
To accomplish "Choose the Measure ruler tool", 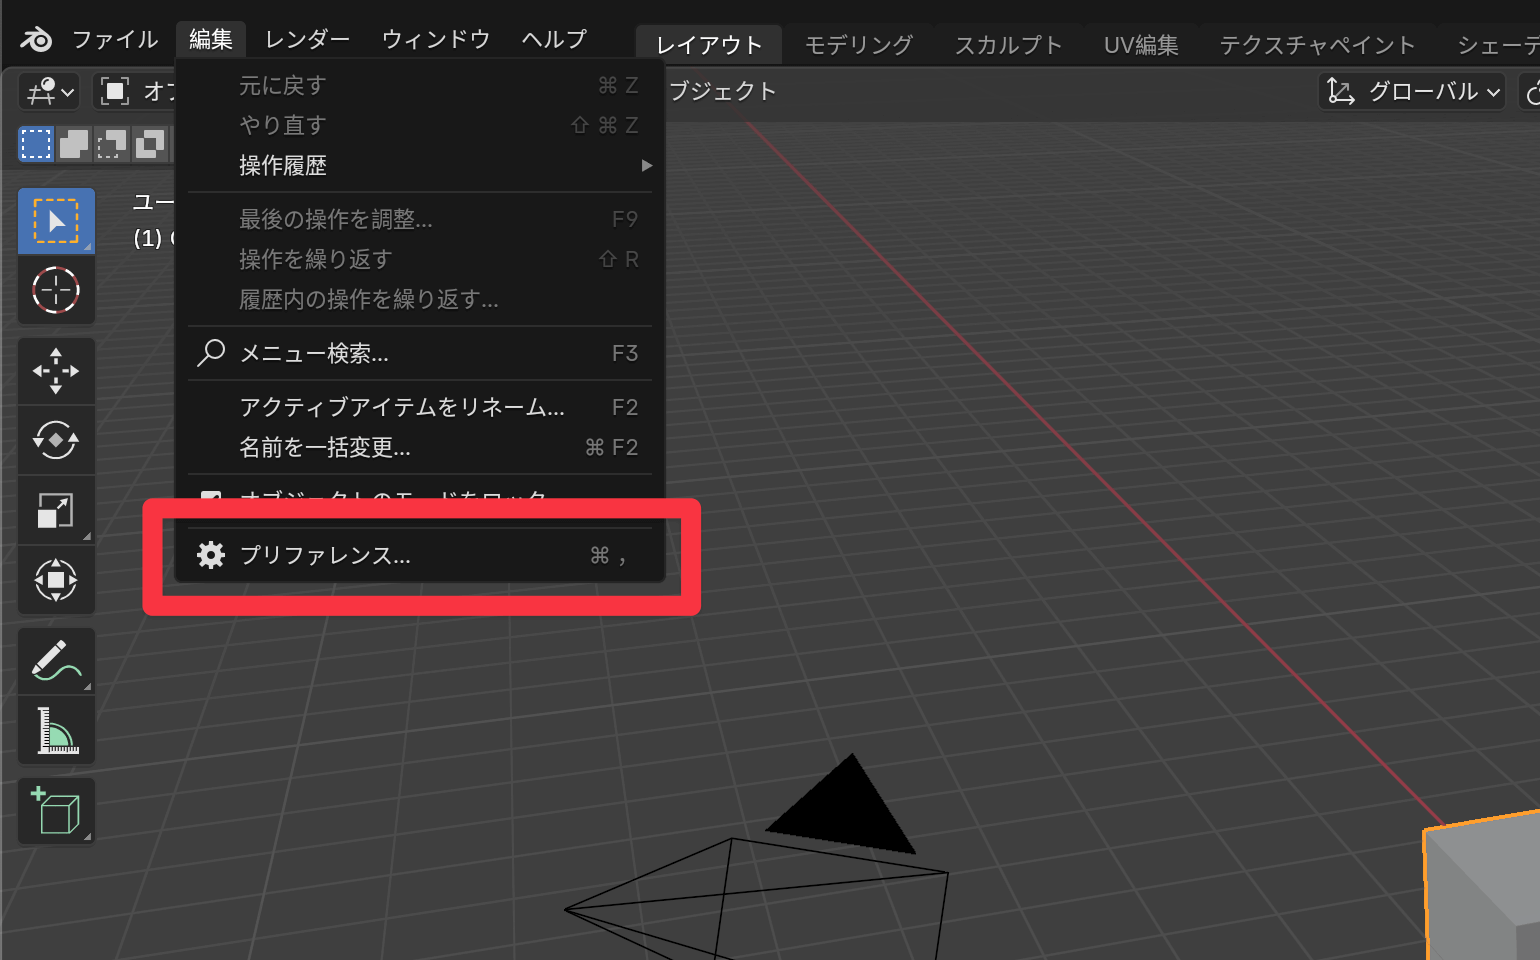I will click(56, 731).
